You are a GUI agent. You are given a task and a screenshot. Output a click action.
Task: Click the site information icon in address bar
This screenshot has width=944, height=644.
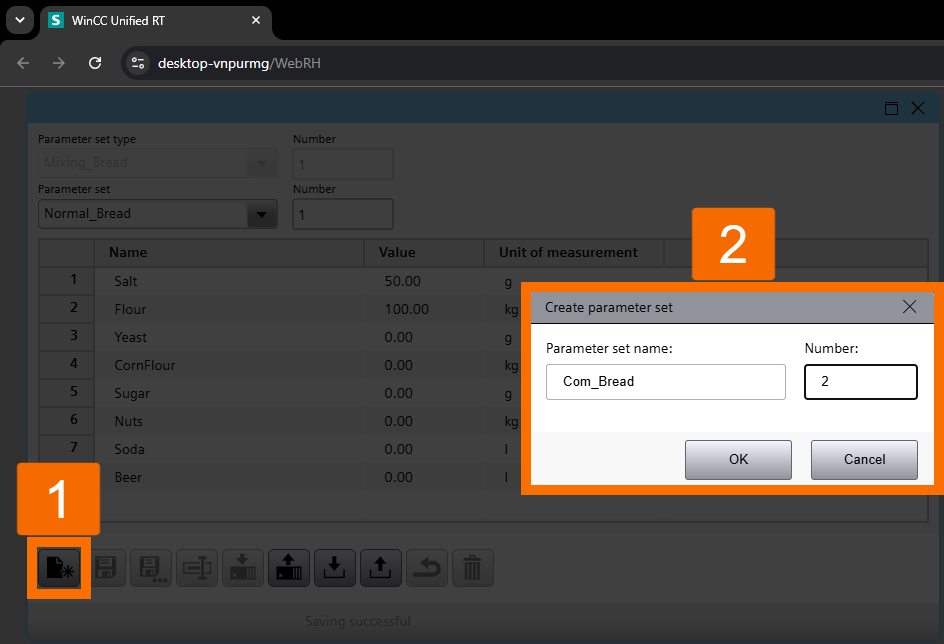(x=138, y=63)
